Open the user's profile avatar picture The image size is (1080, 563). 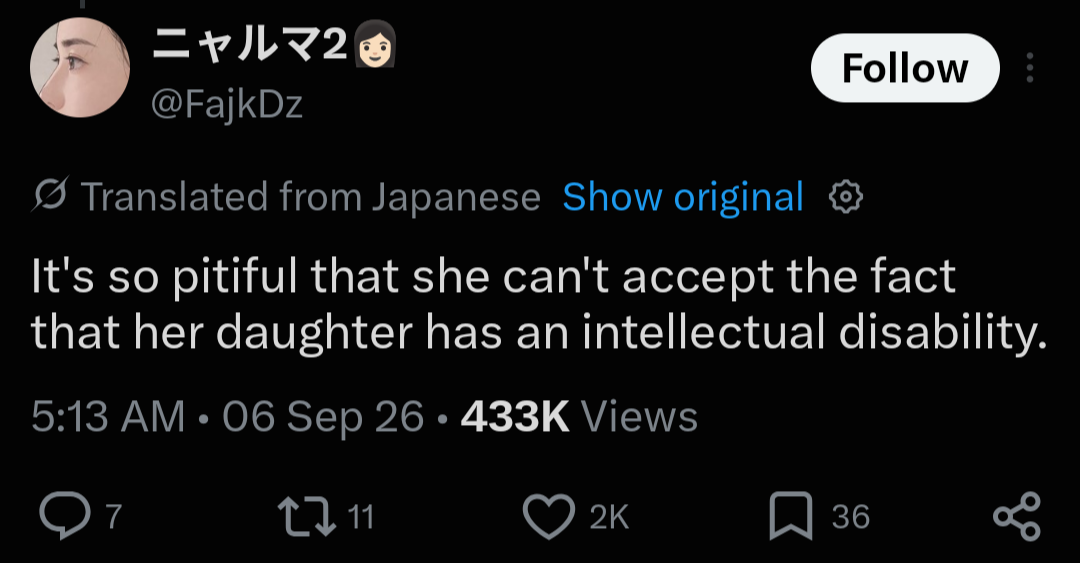point(80,68)
